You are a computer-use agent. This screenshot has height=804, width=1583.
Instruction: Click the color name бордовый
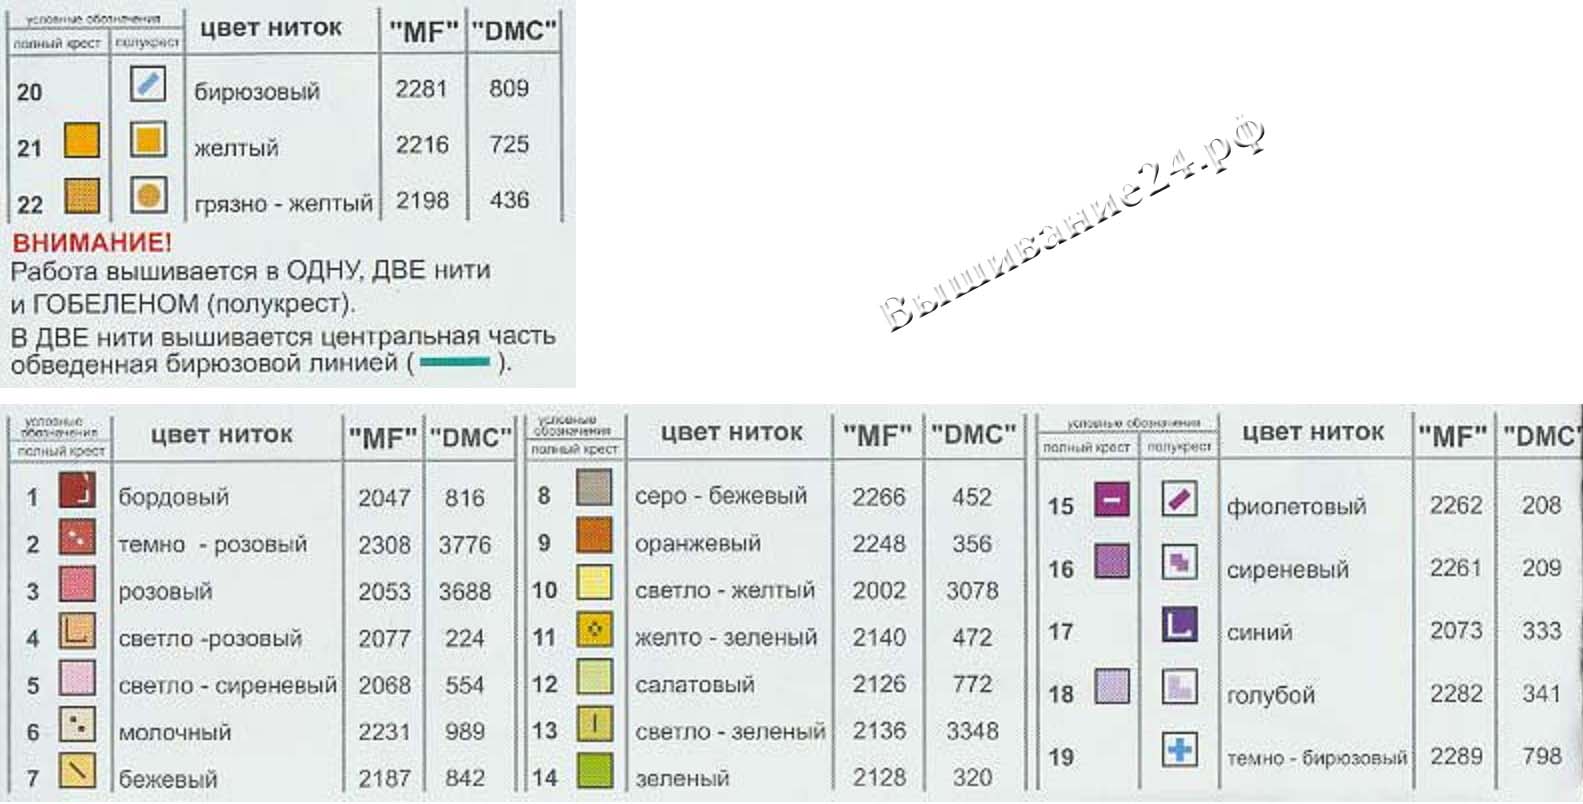[173, 497]
